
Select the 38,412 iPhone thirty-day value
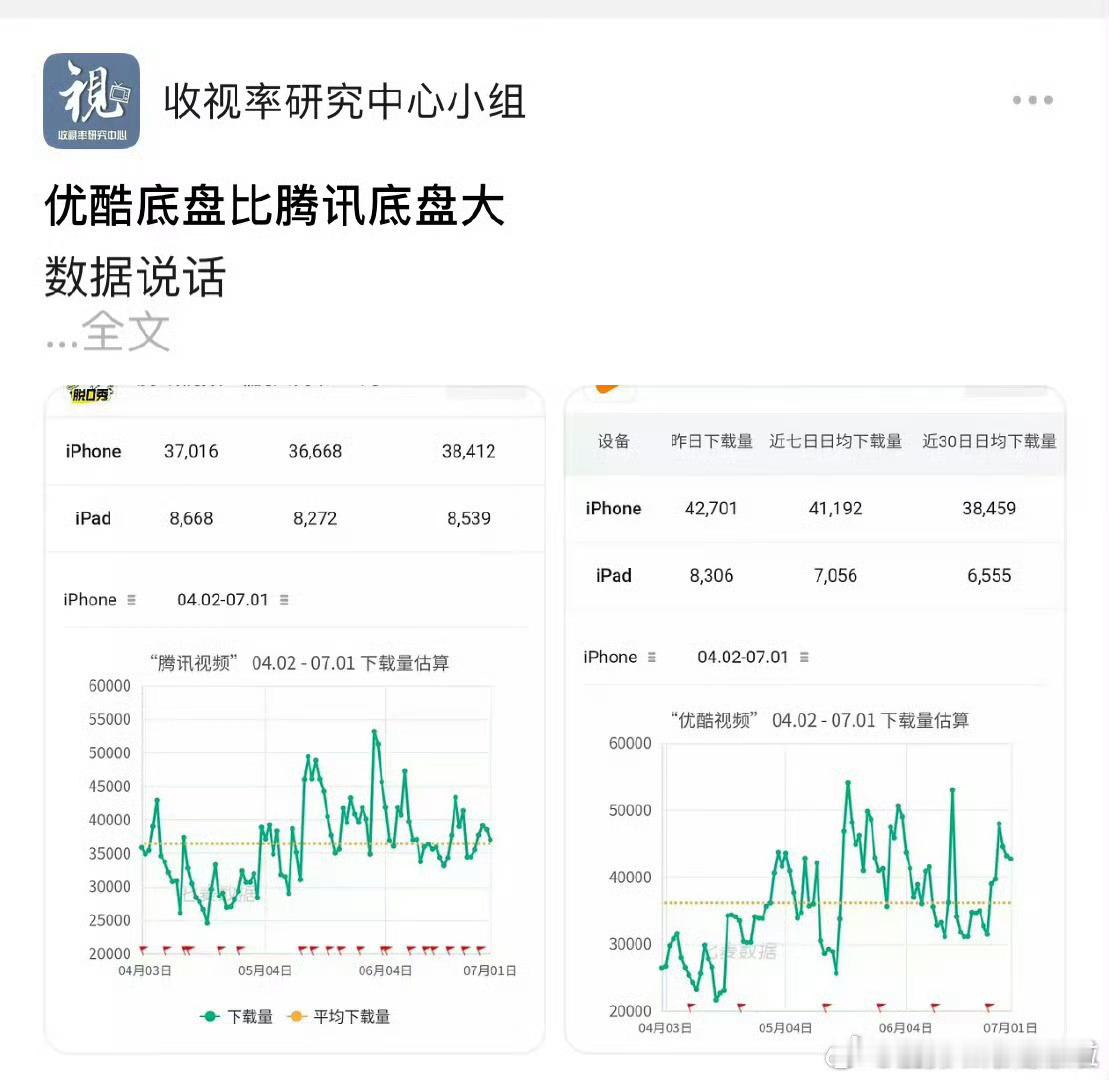coord(468,451)
